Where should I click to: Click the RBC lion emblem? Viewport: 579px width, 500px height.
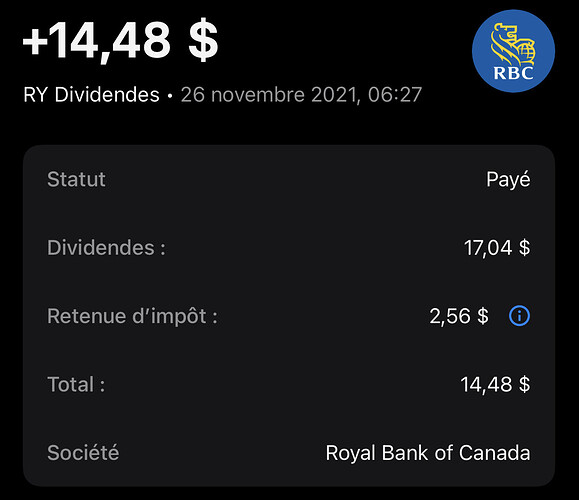pos(513,42)
